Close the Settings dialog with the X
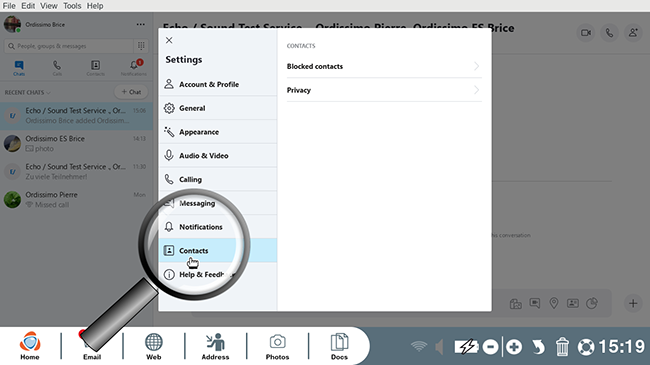This screenshot has height=365, width=650. pyautogui.click(x=169, y=40)
